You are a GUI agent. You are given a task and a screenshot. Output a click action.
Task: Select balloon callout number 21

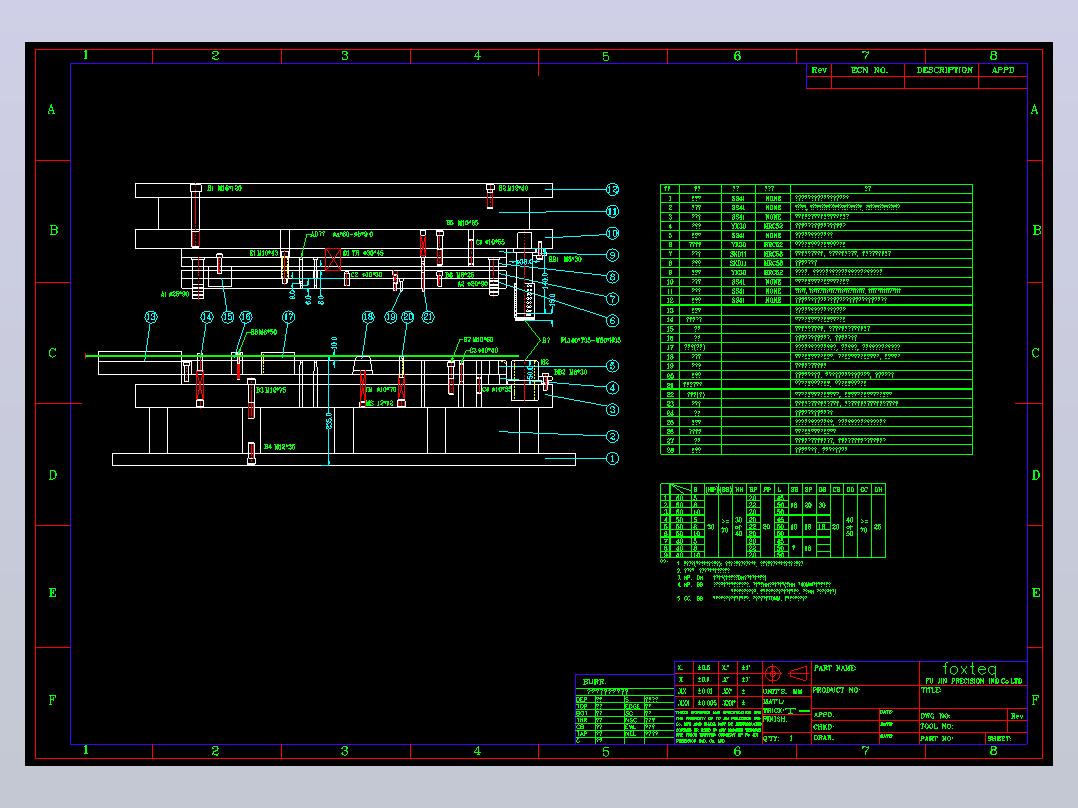[428, 317]
